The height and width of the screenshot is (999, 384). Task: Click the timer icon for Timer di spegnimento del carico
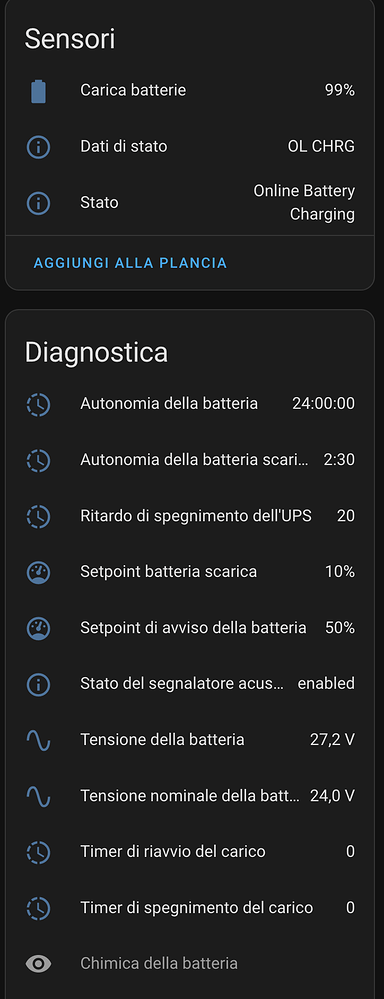point(38,908)
